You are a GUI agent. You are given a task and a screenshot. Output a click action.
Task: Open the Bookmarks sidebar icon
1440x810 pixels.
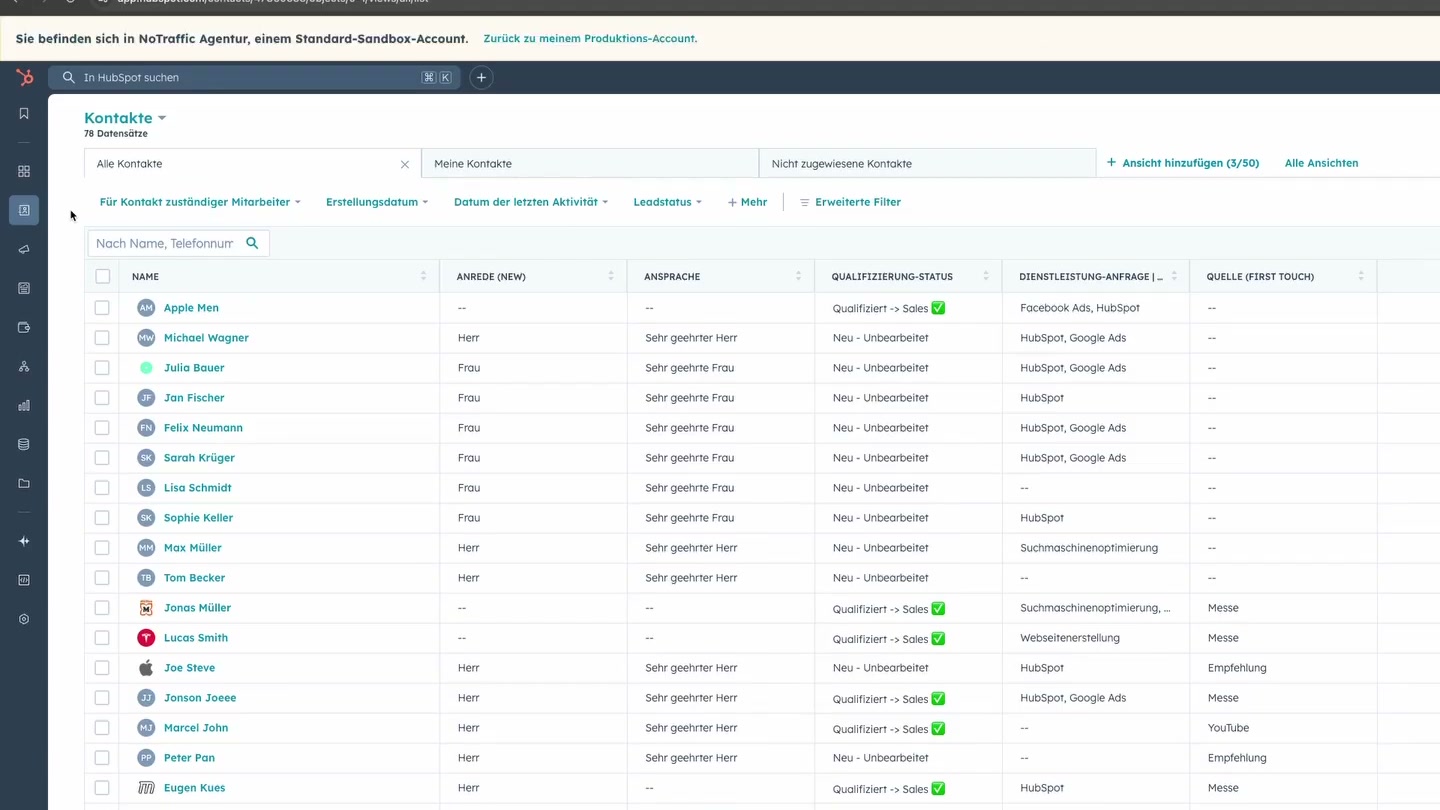click(x=23, y=113)
